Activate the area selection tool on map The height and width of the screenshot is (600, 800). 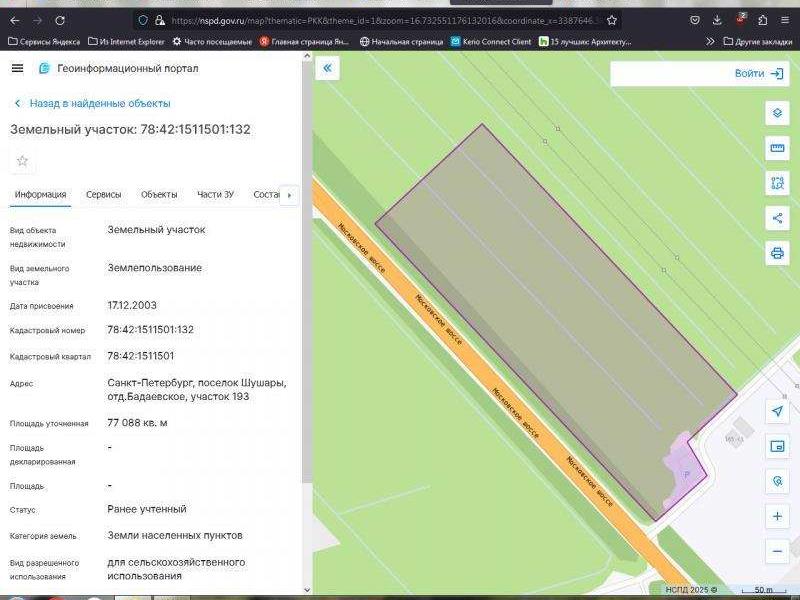777,183
